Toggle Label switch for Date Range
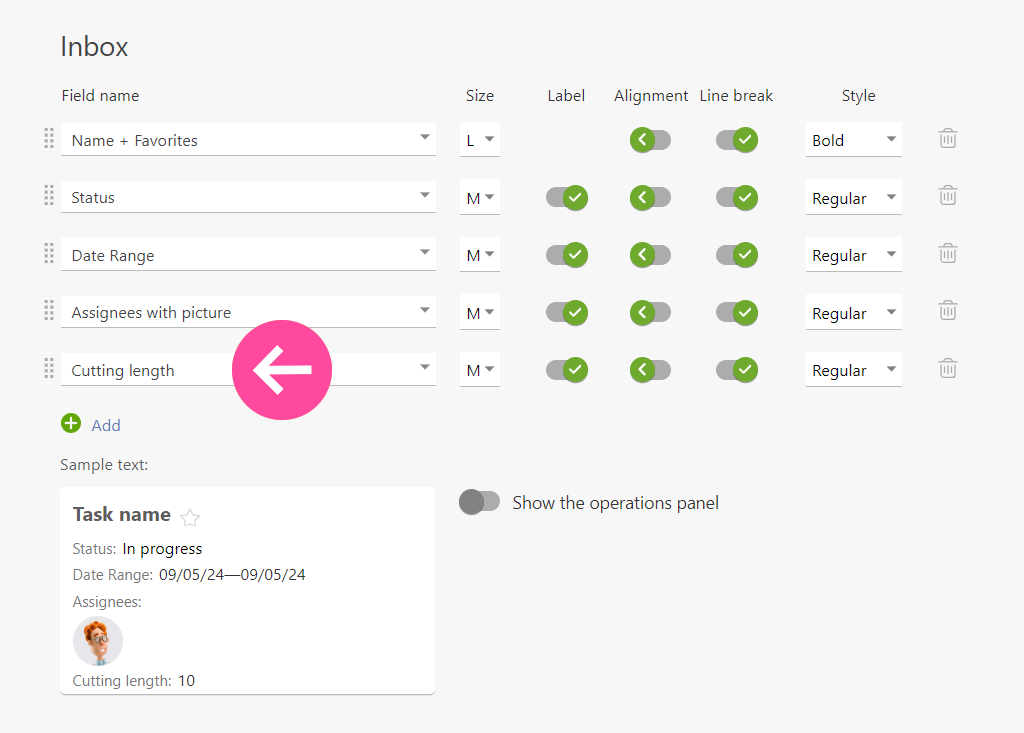The image size is (1024, 733). (x=567, y=255)
